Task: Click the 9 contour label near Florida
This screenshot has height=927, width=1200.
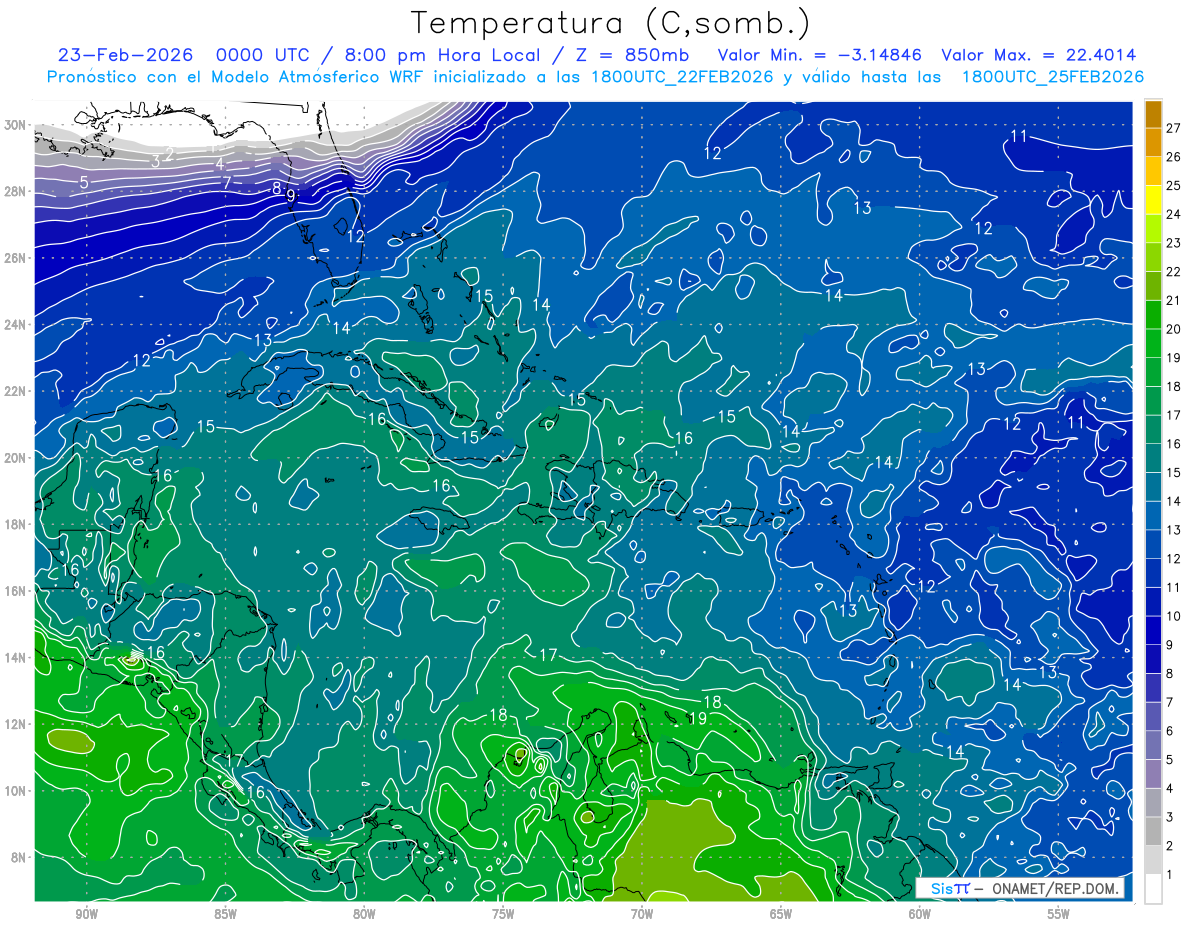Action: pos(291,196)
